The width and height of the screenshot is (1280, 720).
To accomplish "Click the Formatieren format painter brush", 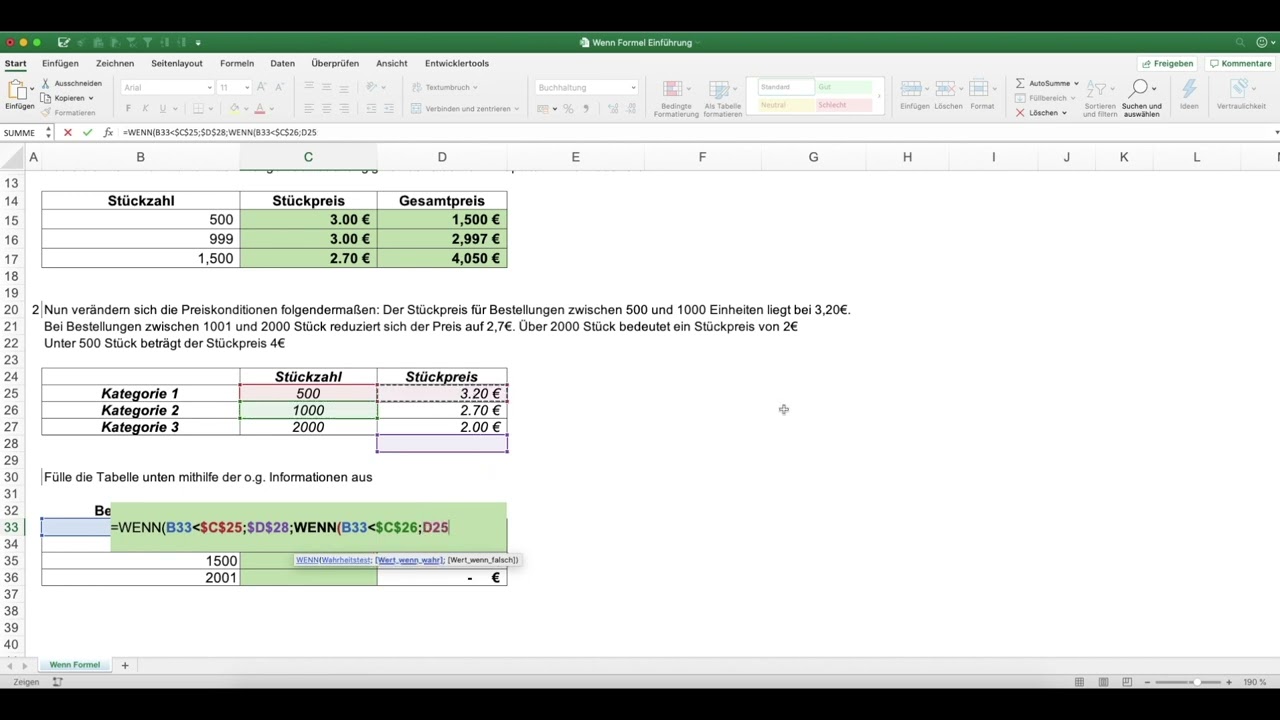I will (x=69, y=113).
